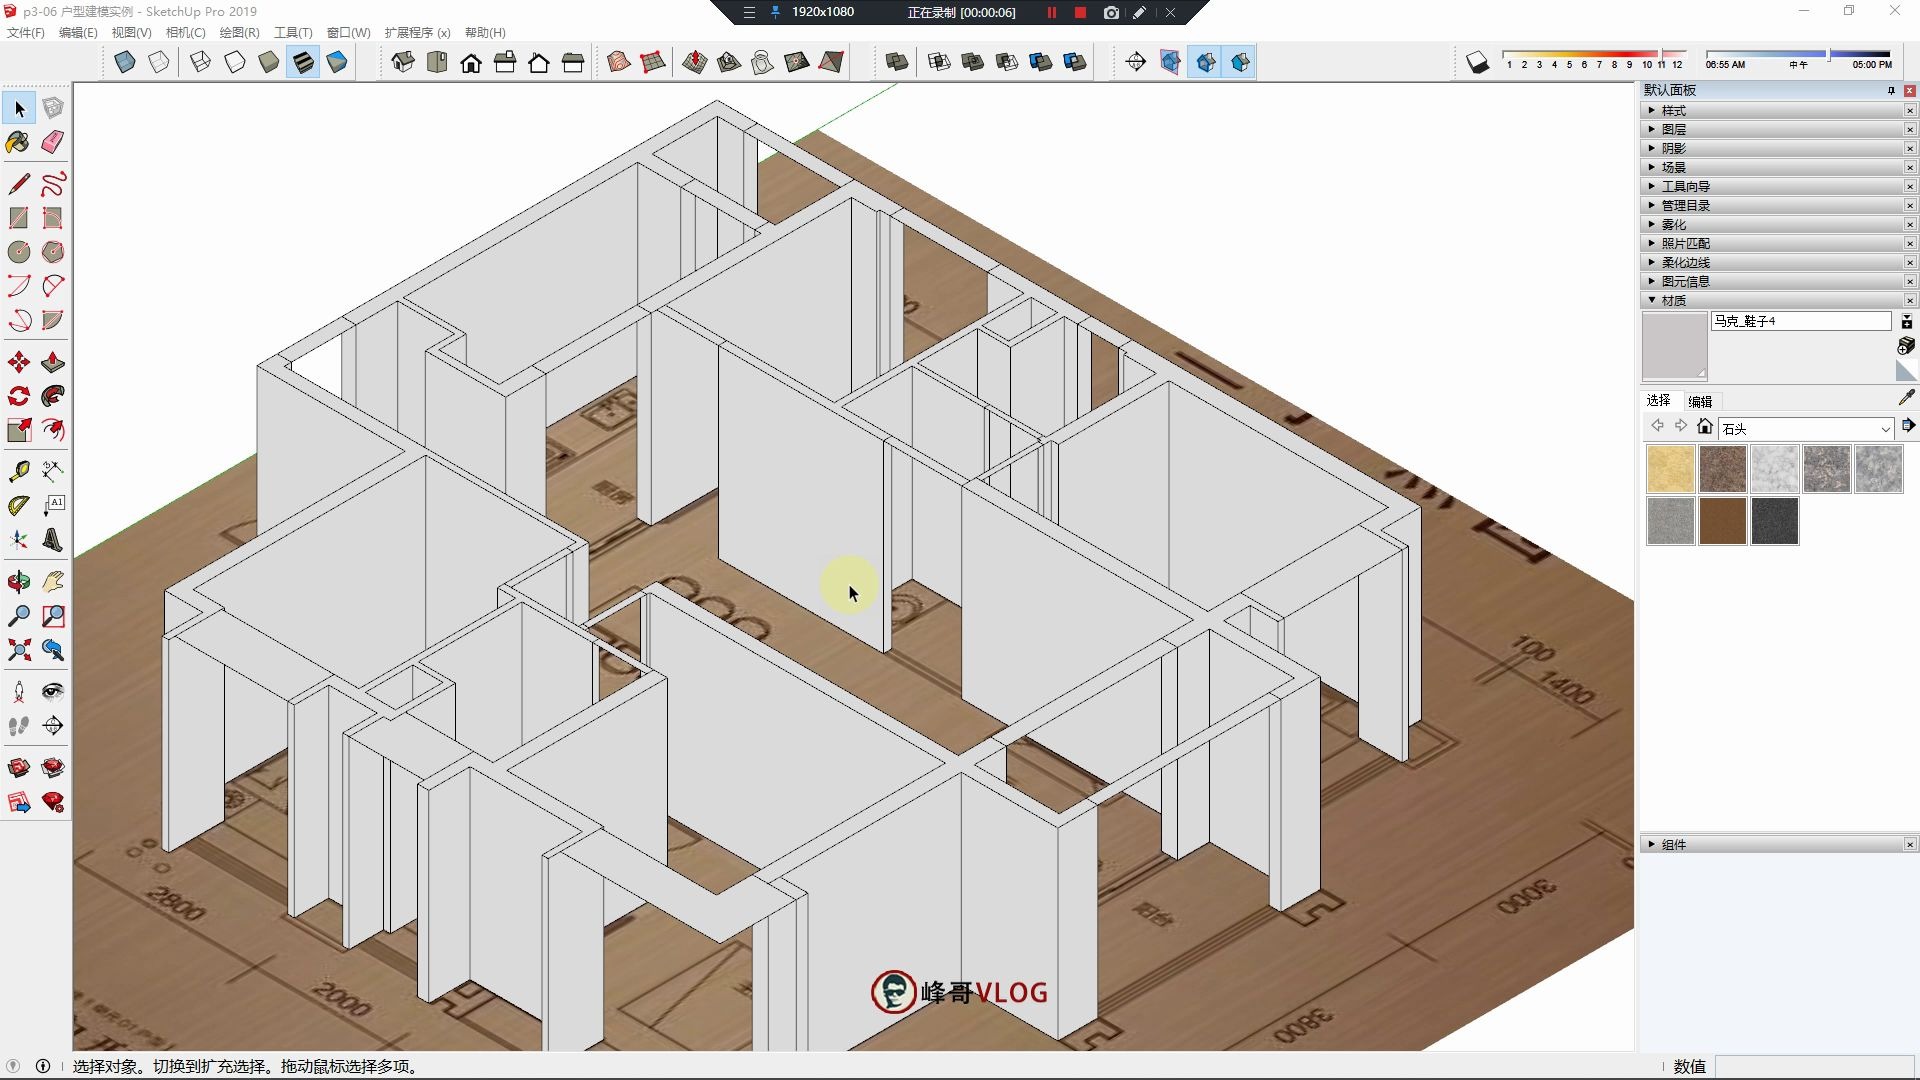Viewport: 1920px width, 1080px height.
Task: Select the Orbit tool
Action: pyautogui.click(x=18, y=580)
